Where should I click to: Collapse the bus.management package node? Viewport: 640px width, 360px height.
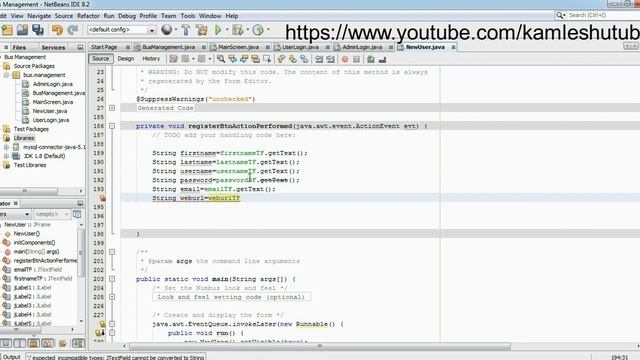pos(6,75)
